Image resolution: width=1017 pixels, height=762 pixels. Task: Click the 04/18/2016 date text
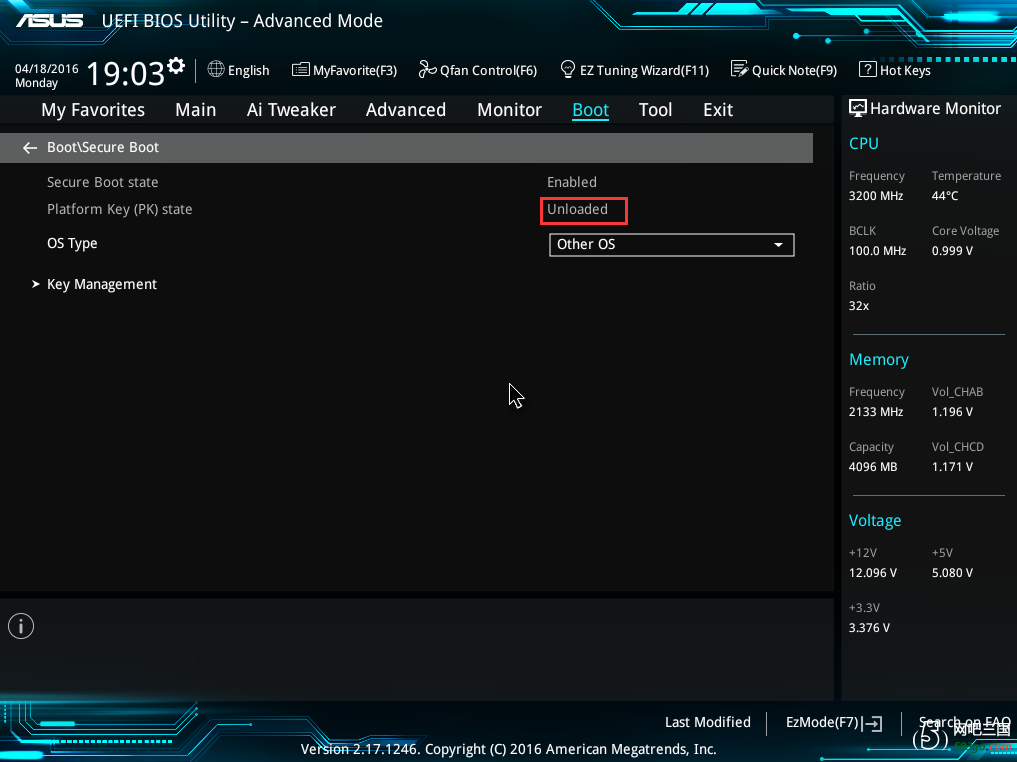47,69
